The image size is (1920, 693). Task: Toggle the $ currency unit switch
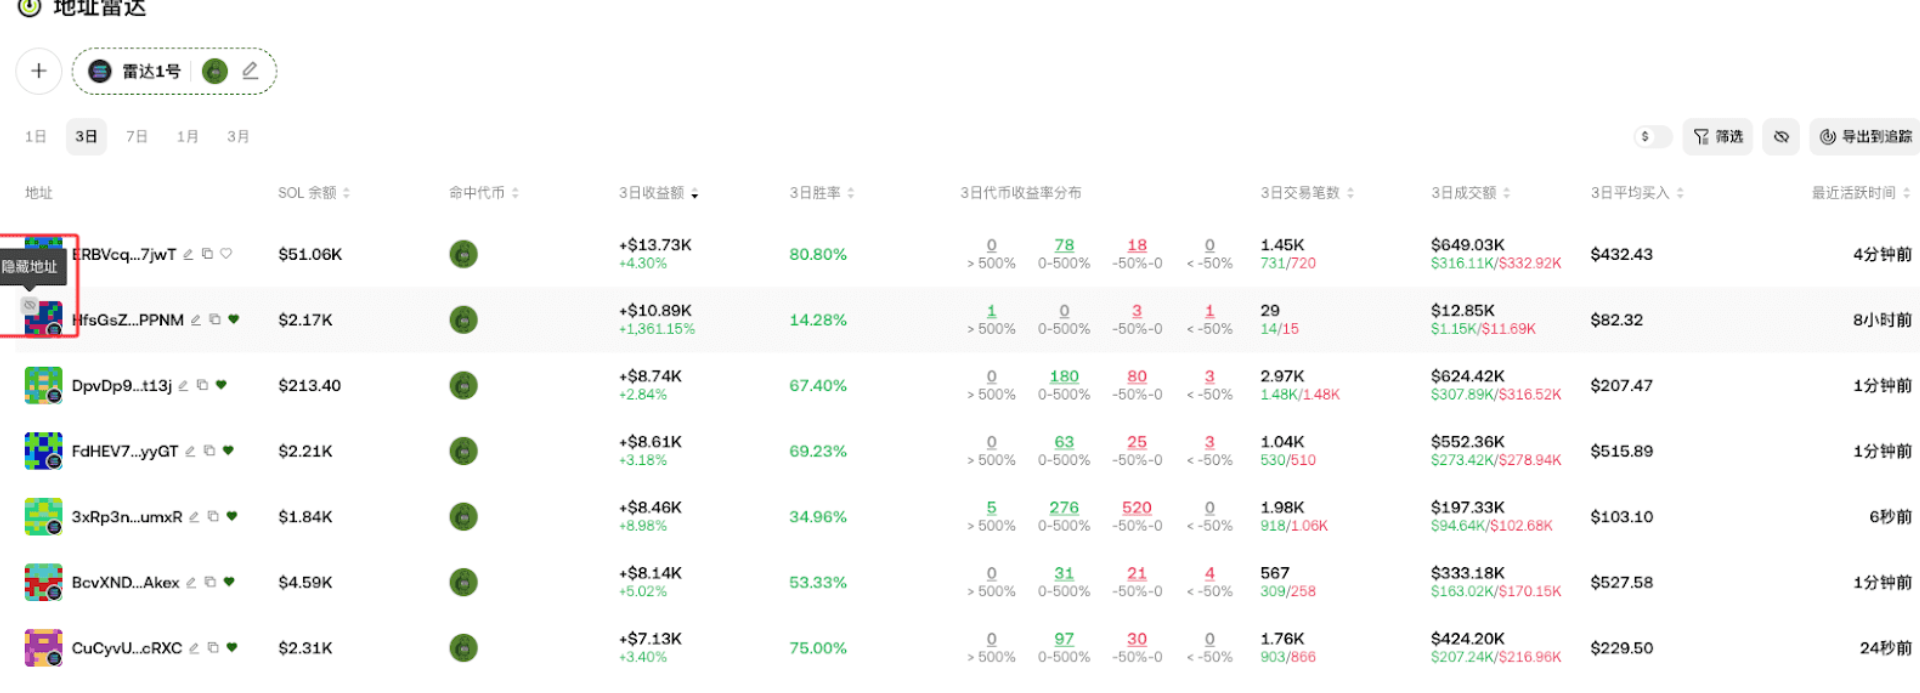1652,137
